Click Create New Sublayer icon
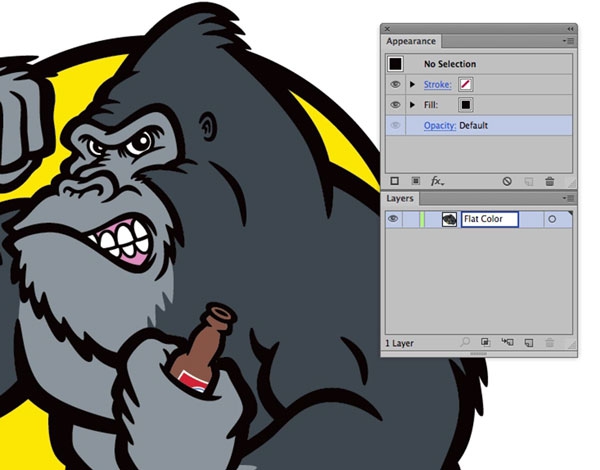This screenshot has width=600, height=470. (507, 343)
